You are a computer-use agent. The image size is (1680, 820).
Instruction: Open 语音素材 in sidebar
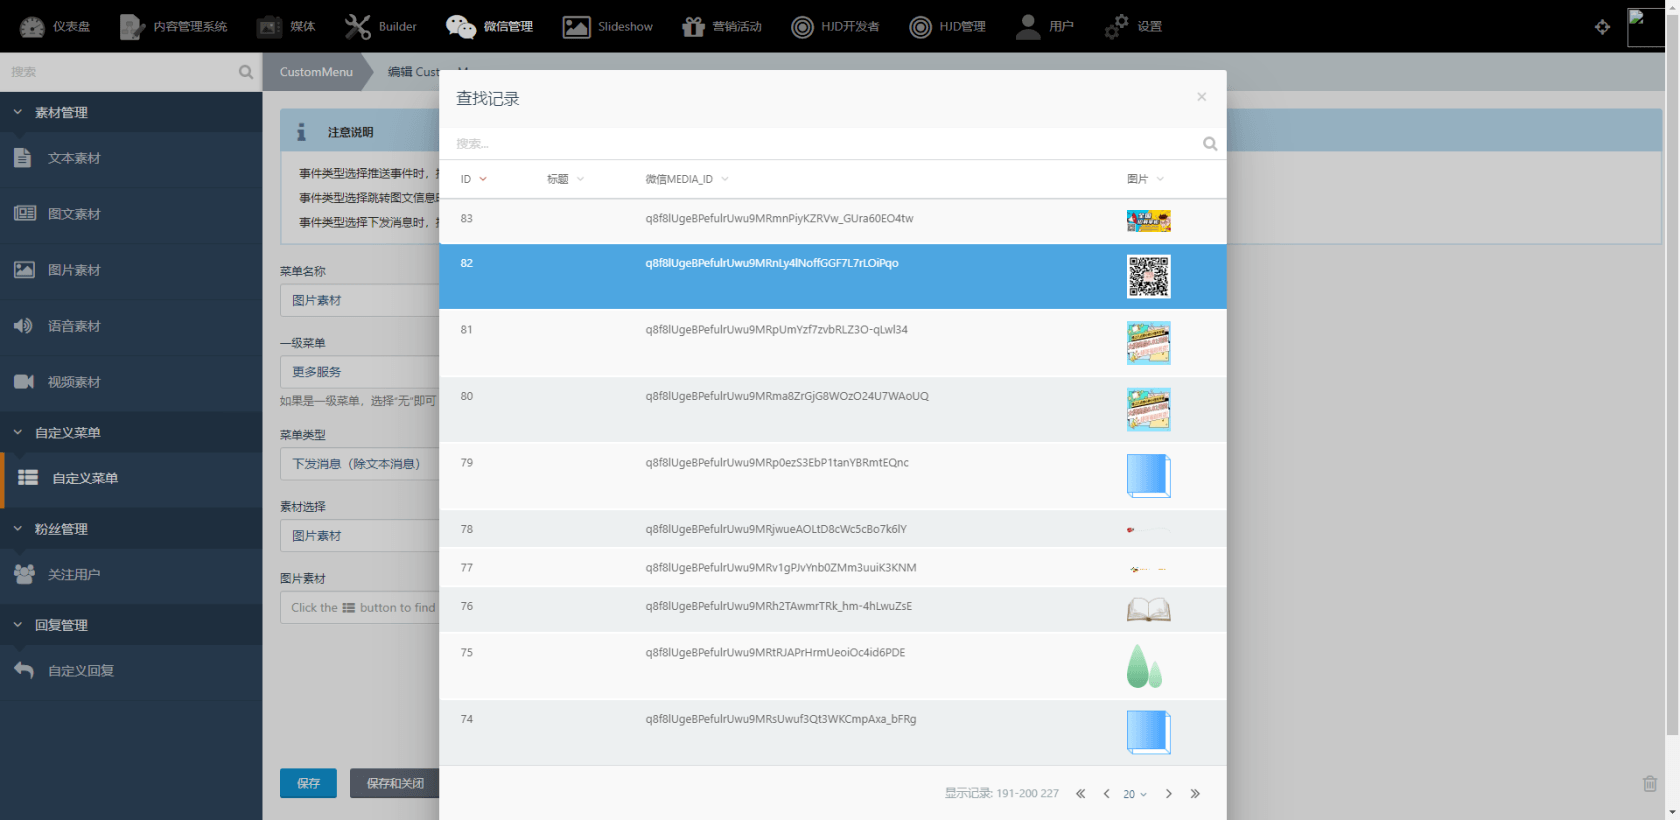pos(131,326)
